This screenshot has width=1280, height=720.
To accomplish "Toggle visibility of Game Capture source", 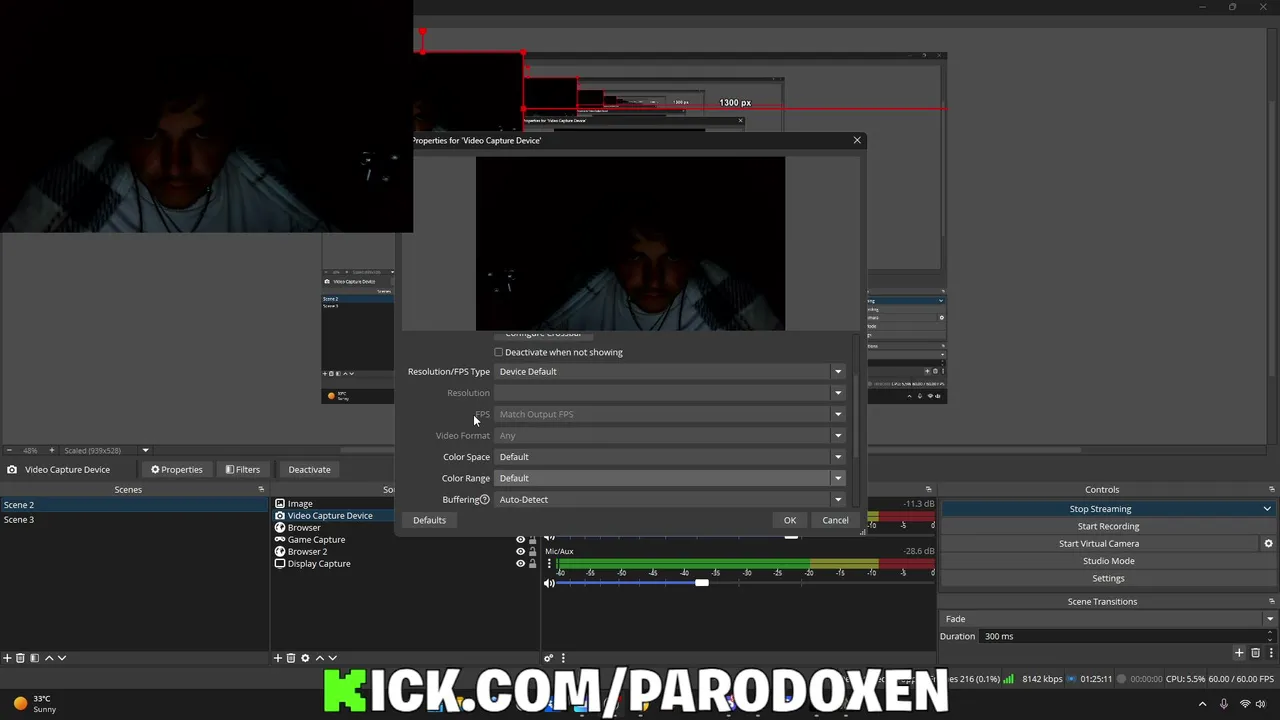I will (x=520, y=540).
